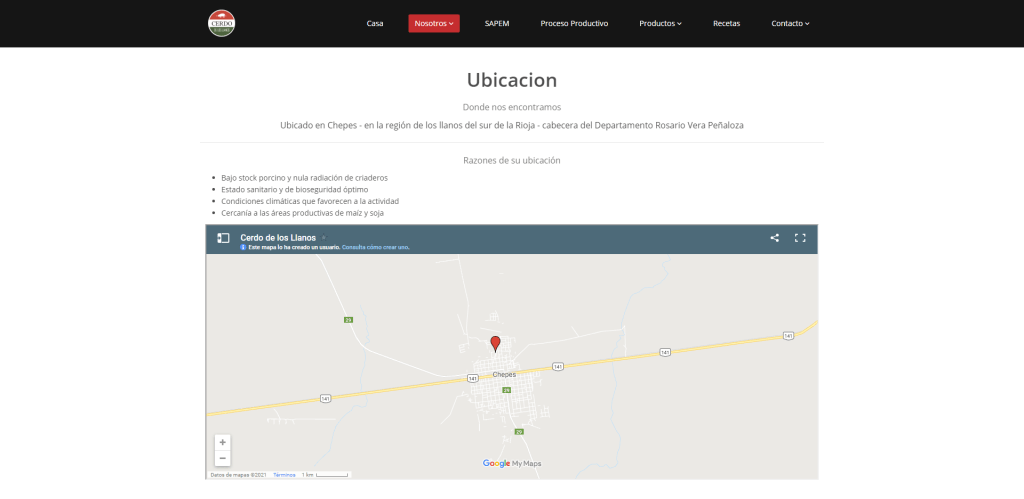
Task: Open the Recetas page
Action: [726, 23]
